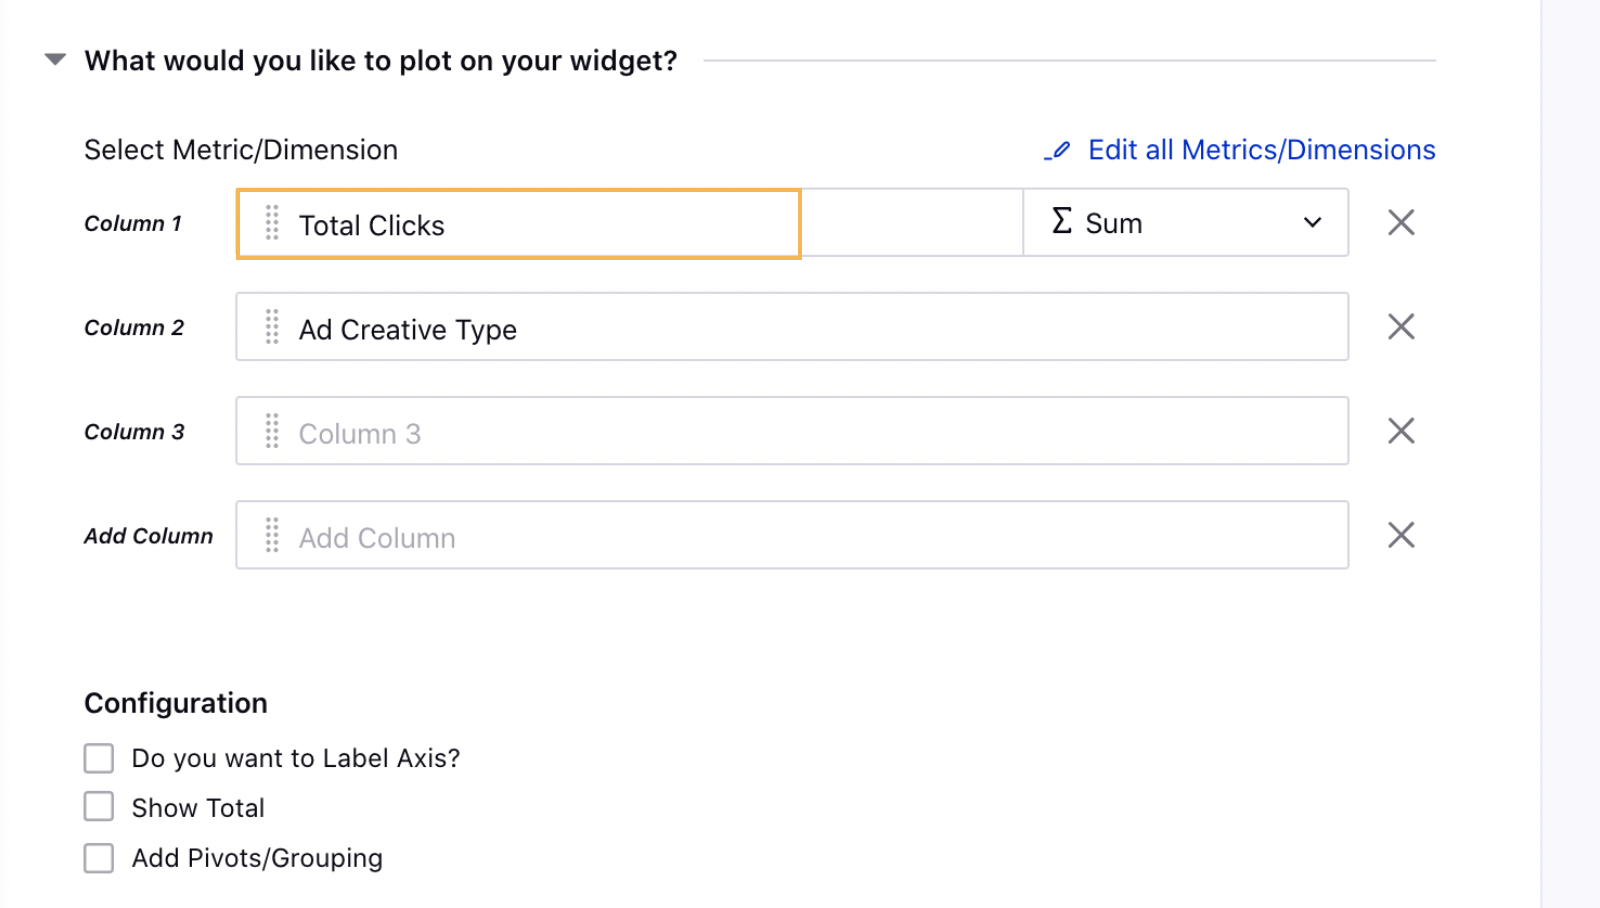Image resolution: width=1600 pixels, height=908 pixels.
Task: Grab the Total Clicks drag handle
Action: click(x=272, y=223)
